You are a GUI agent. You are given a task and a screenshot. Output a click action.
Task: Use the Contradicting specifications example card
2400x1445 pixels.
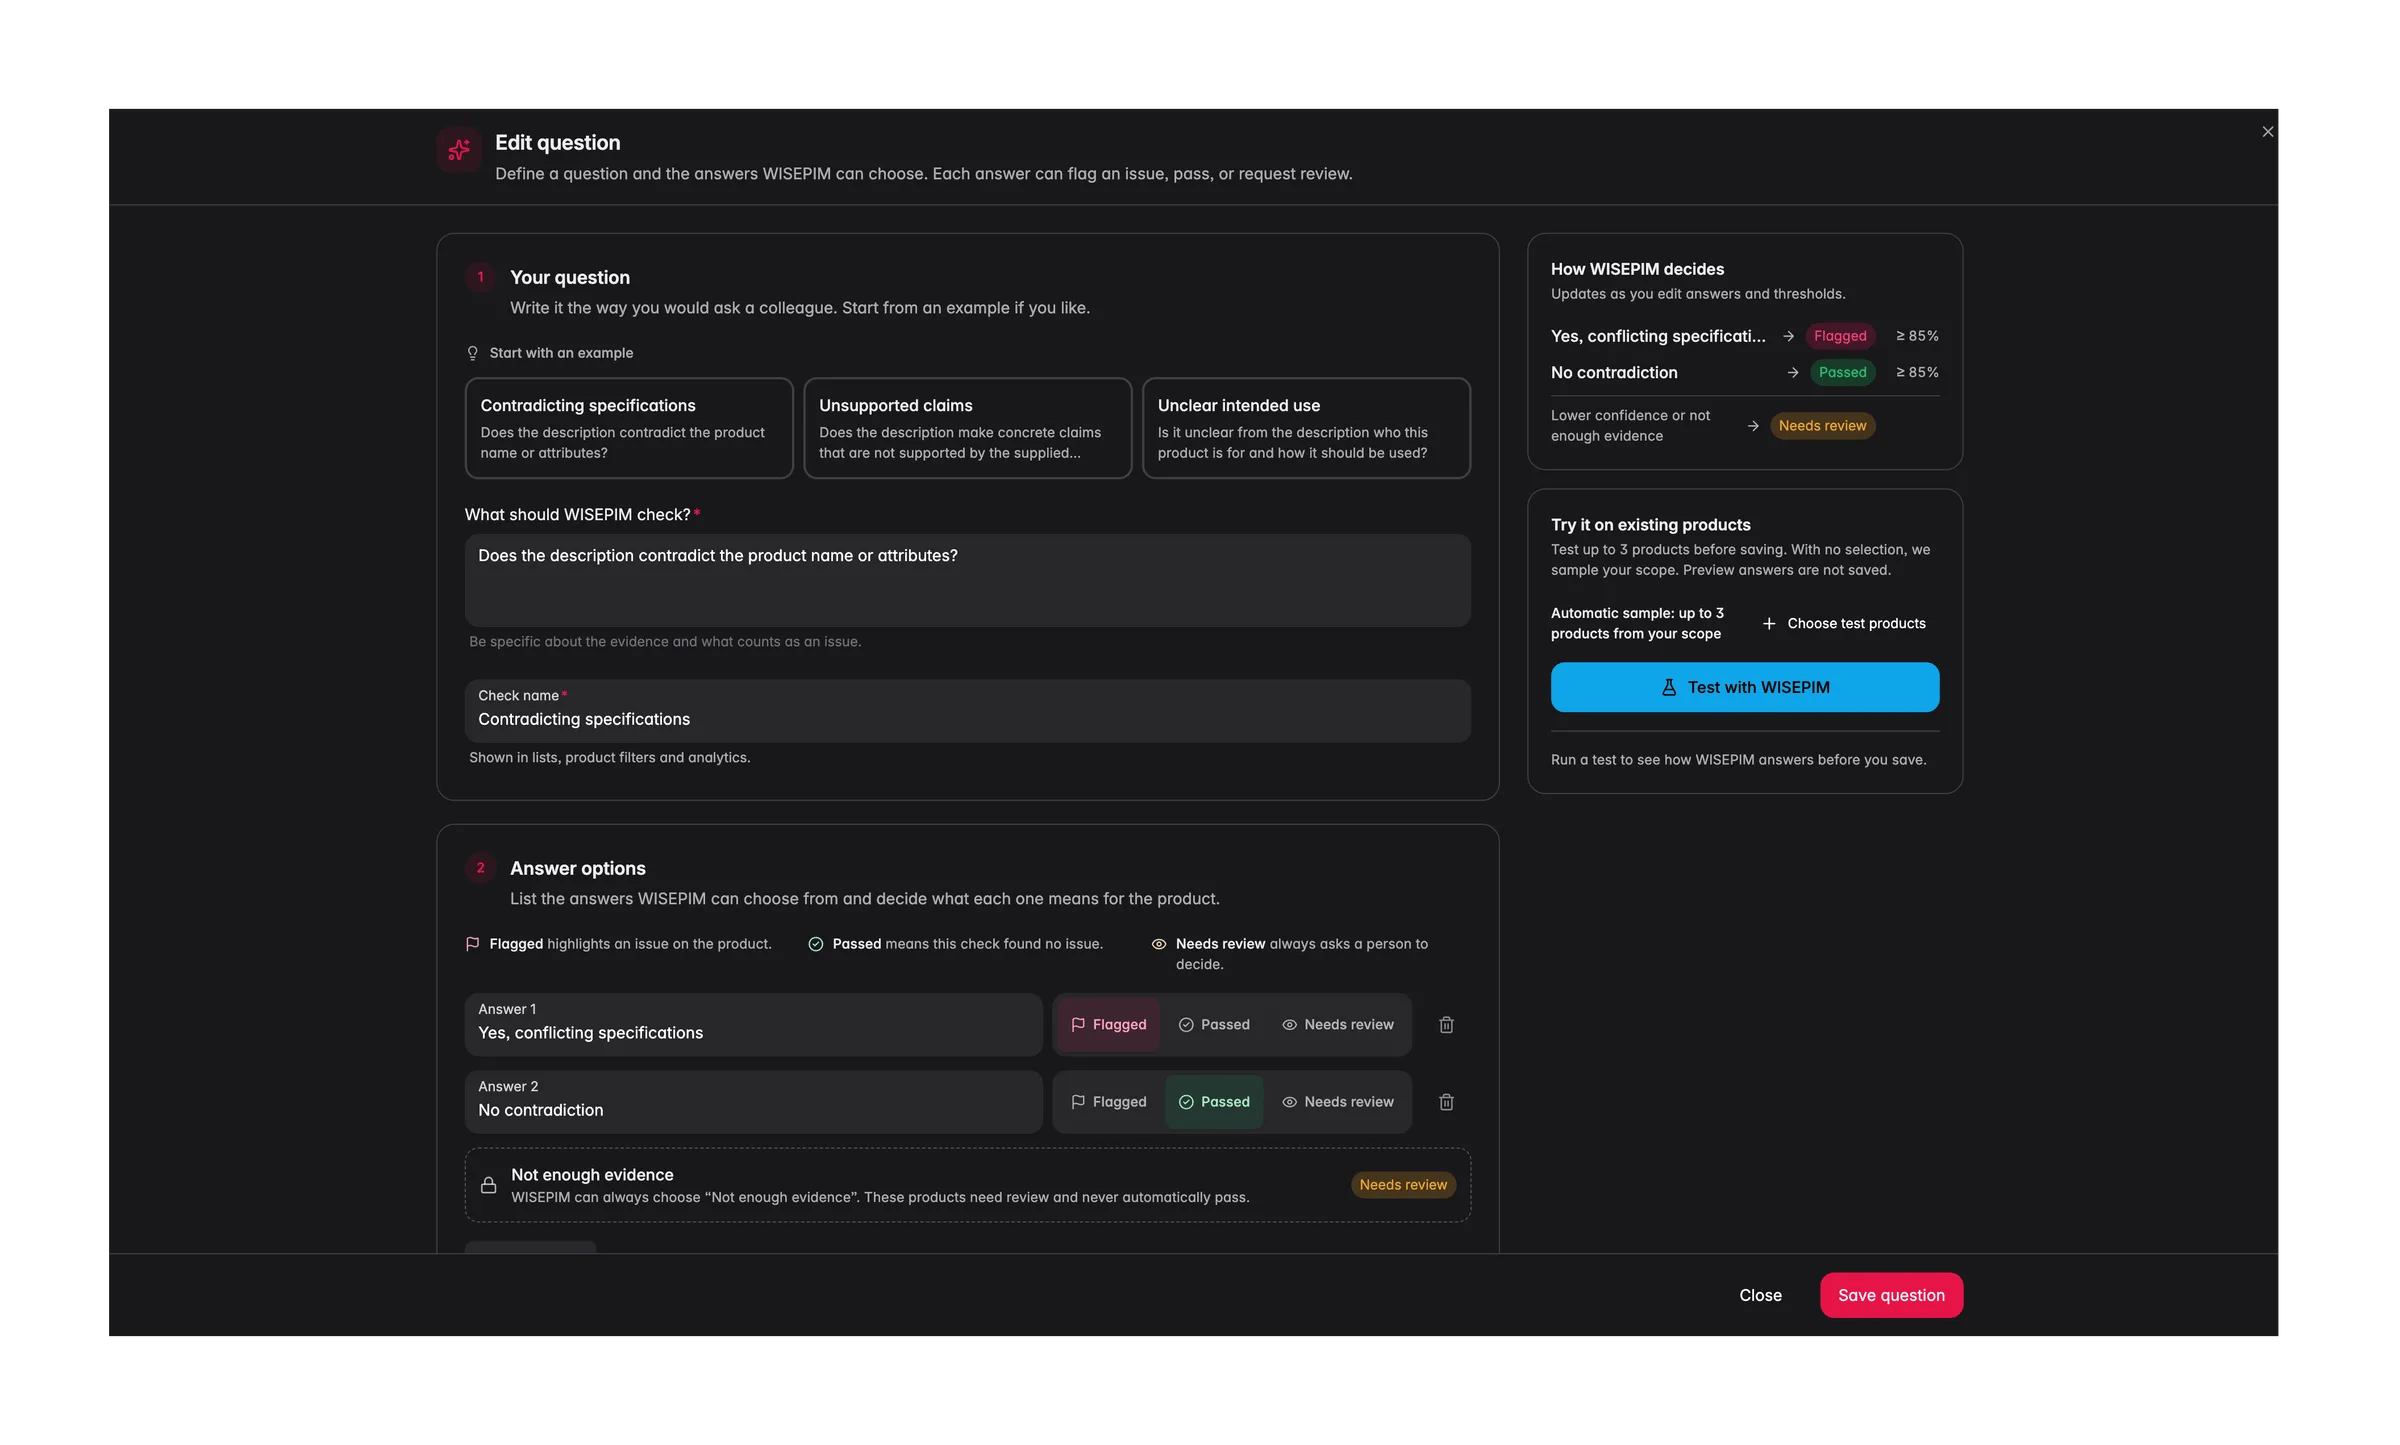(629, 428)
